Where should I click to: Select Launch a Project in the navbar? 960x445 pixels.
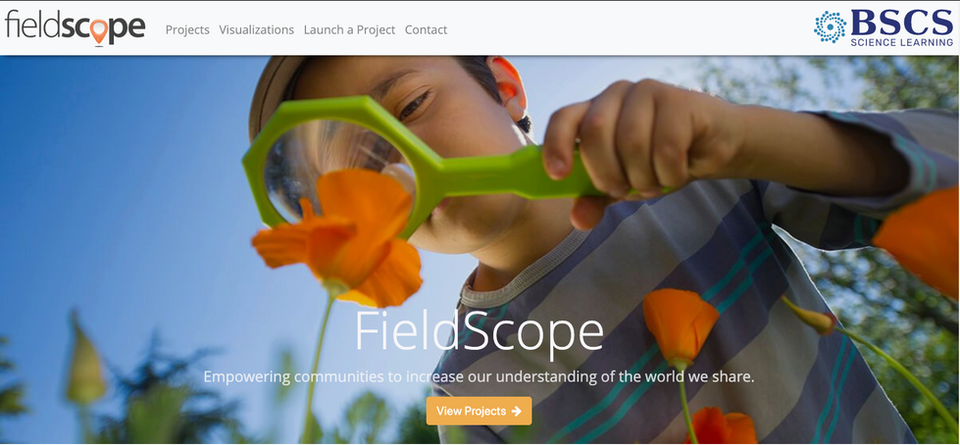(350, 29)
